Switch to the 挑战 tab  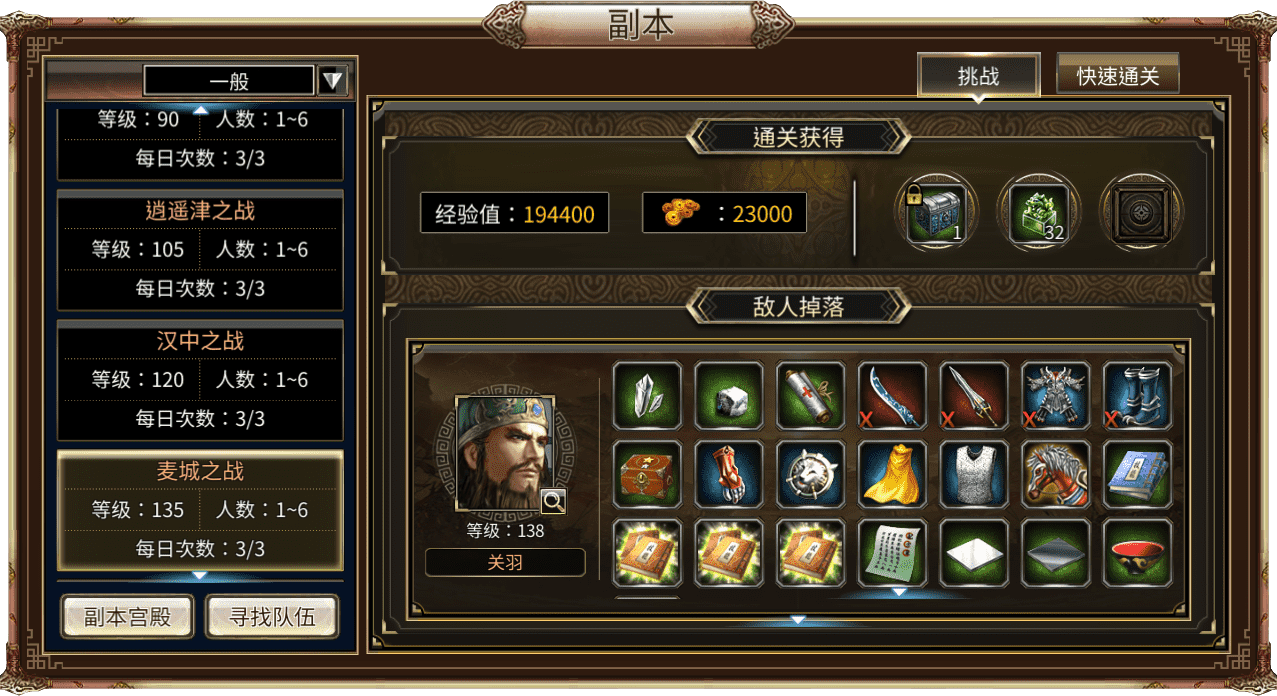pos(979,76)
